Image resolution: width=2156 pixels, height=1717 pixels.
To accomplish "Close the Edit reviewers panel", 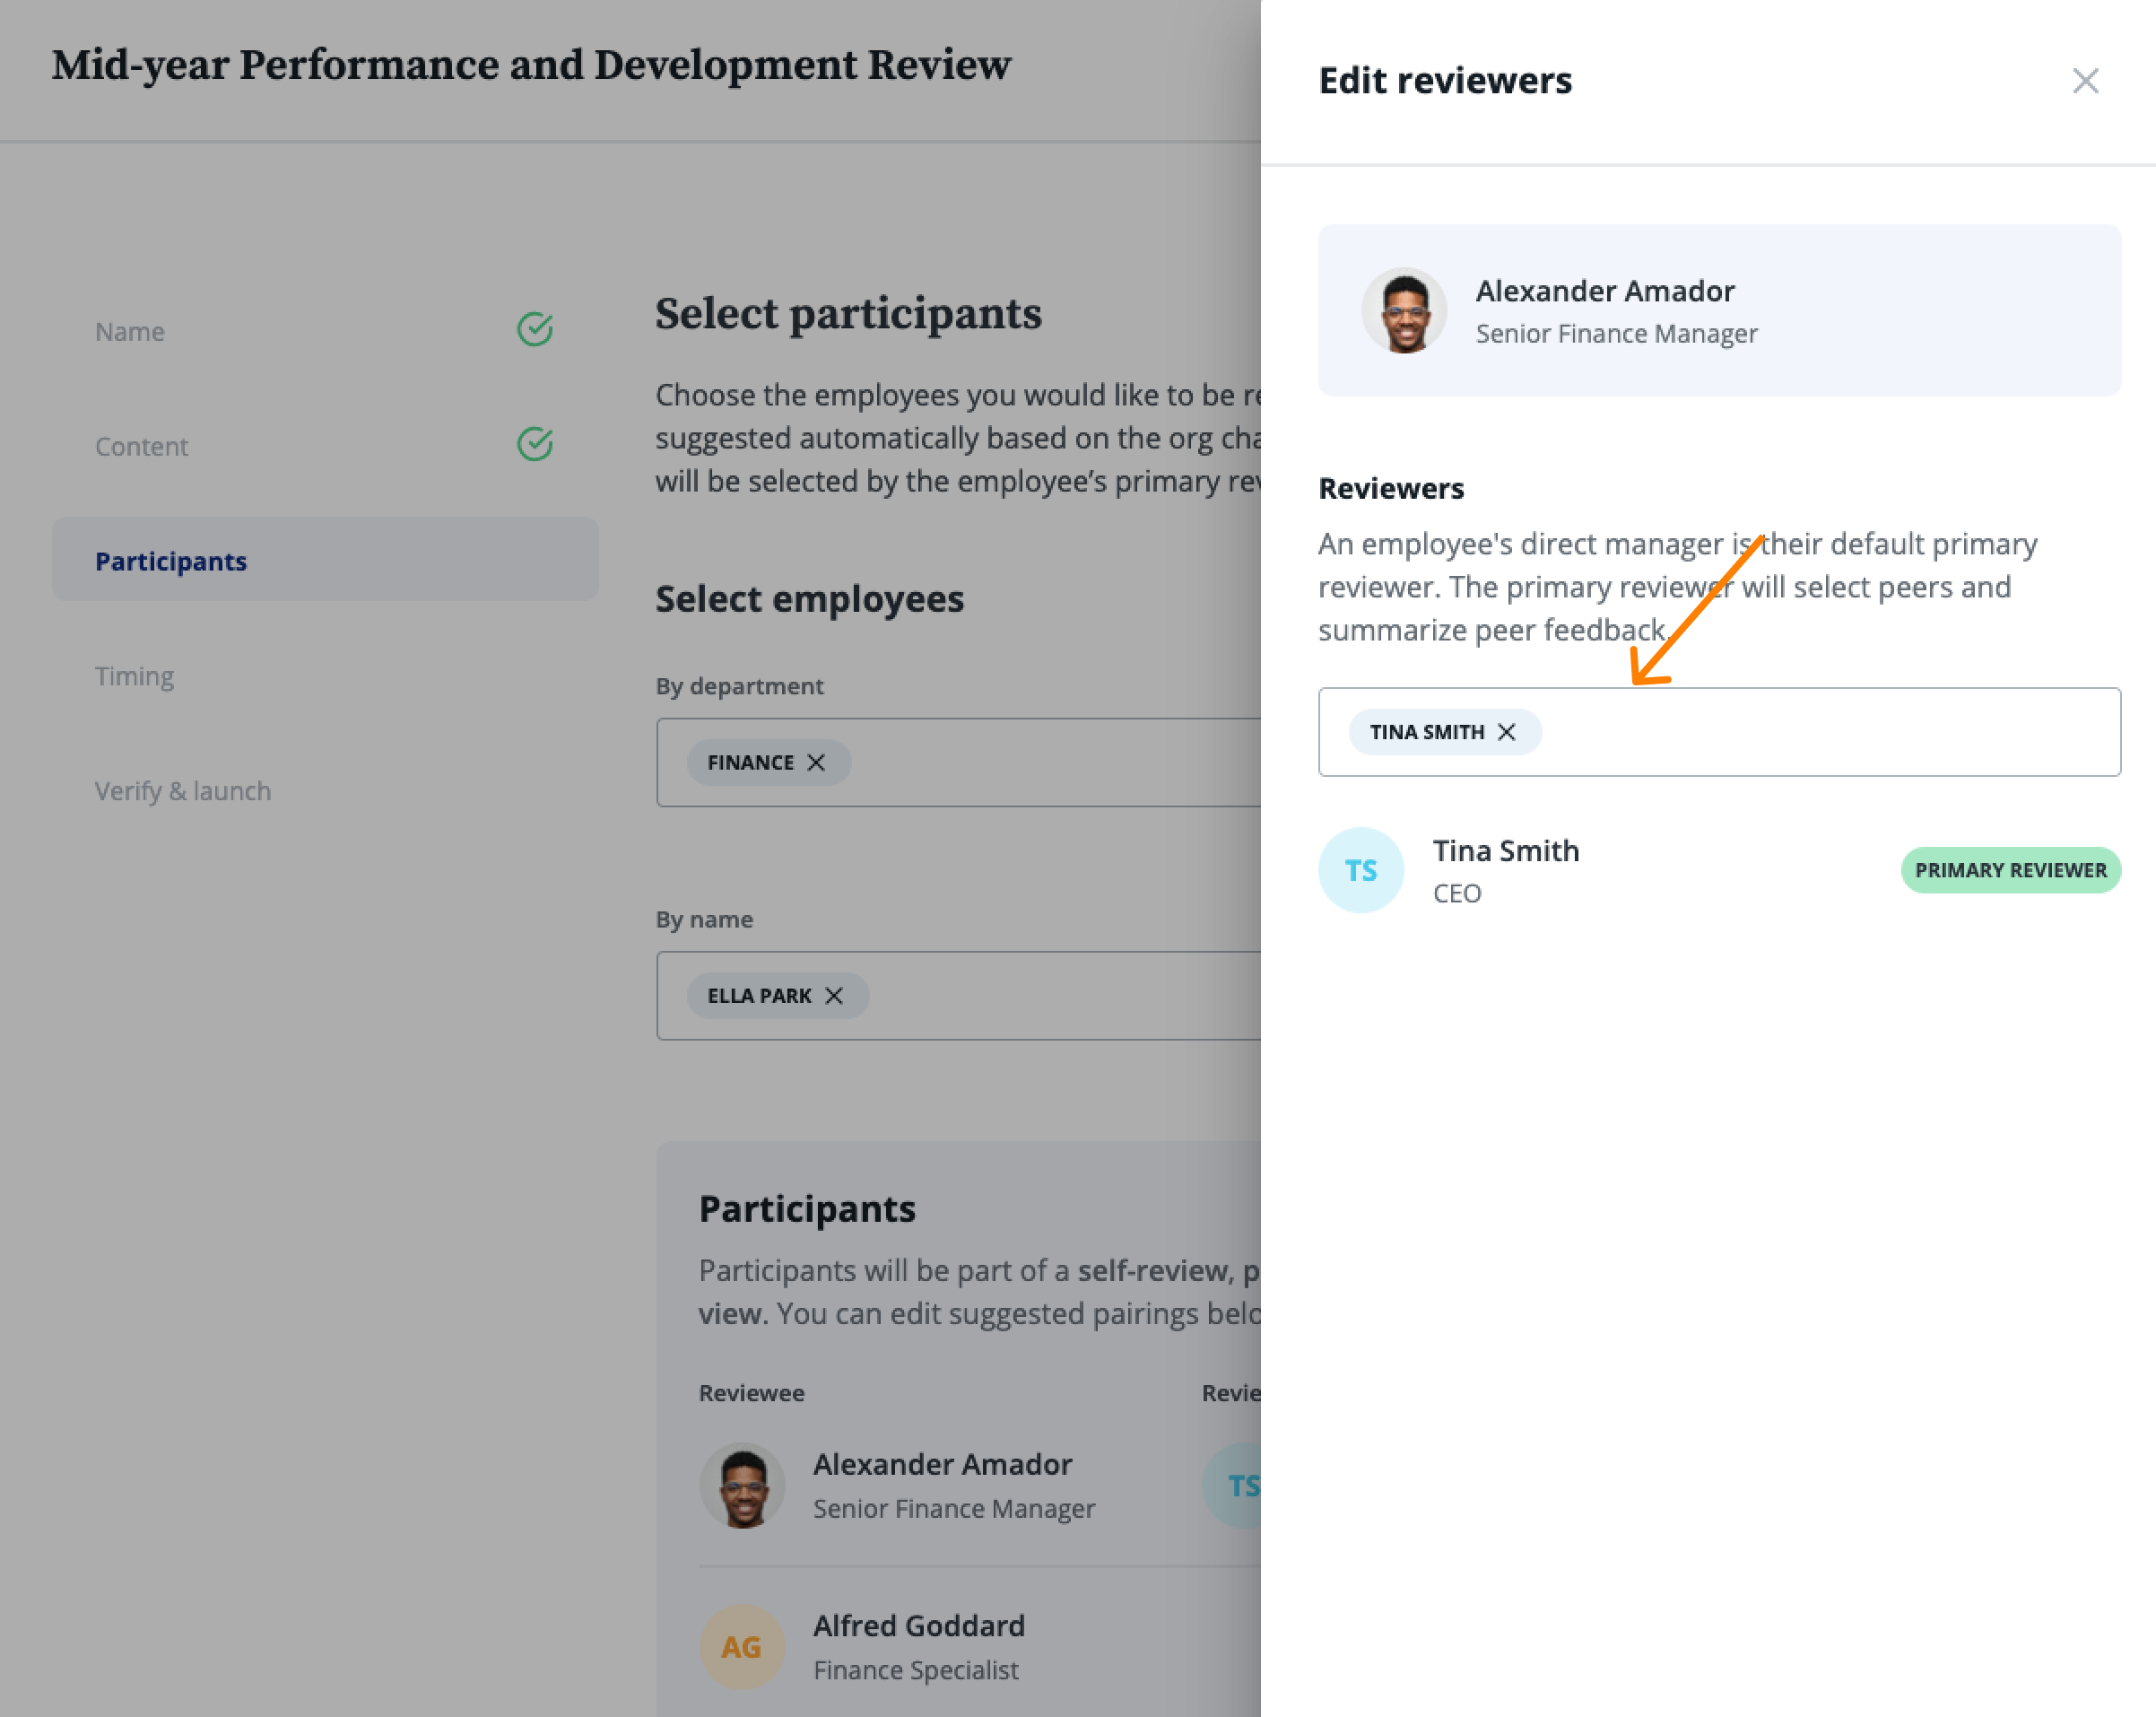I will tap(2085, 81).
